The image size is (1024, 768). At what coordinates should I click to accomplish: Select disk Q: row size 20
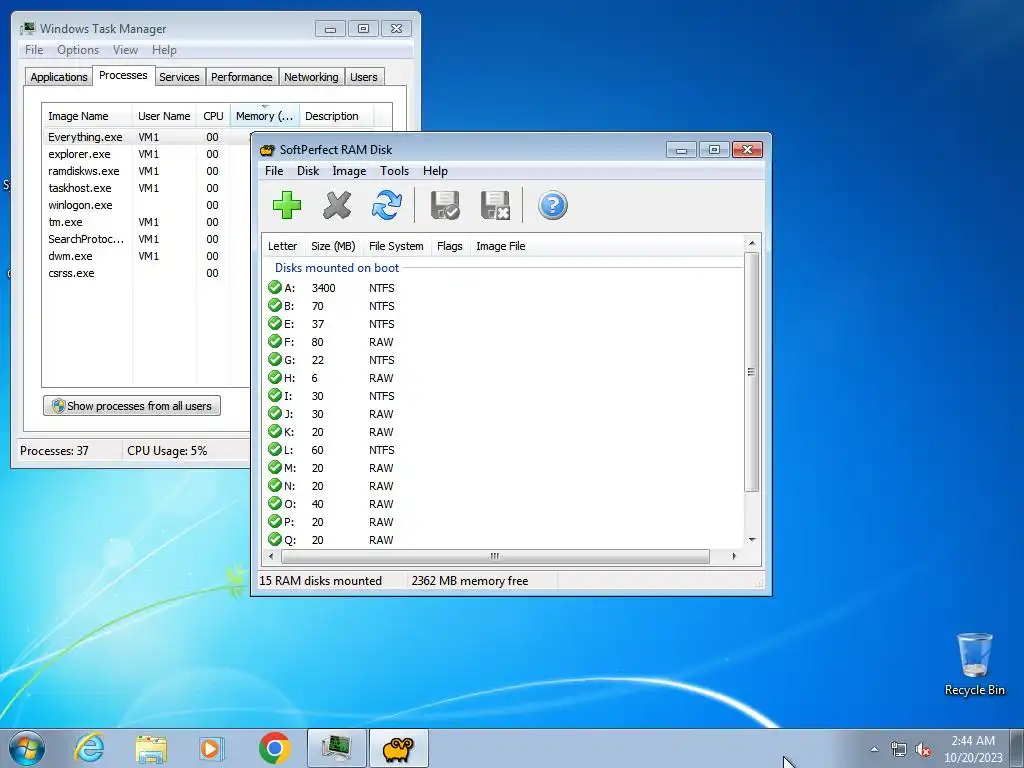coord(503,540)
